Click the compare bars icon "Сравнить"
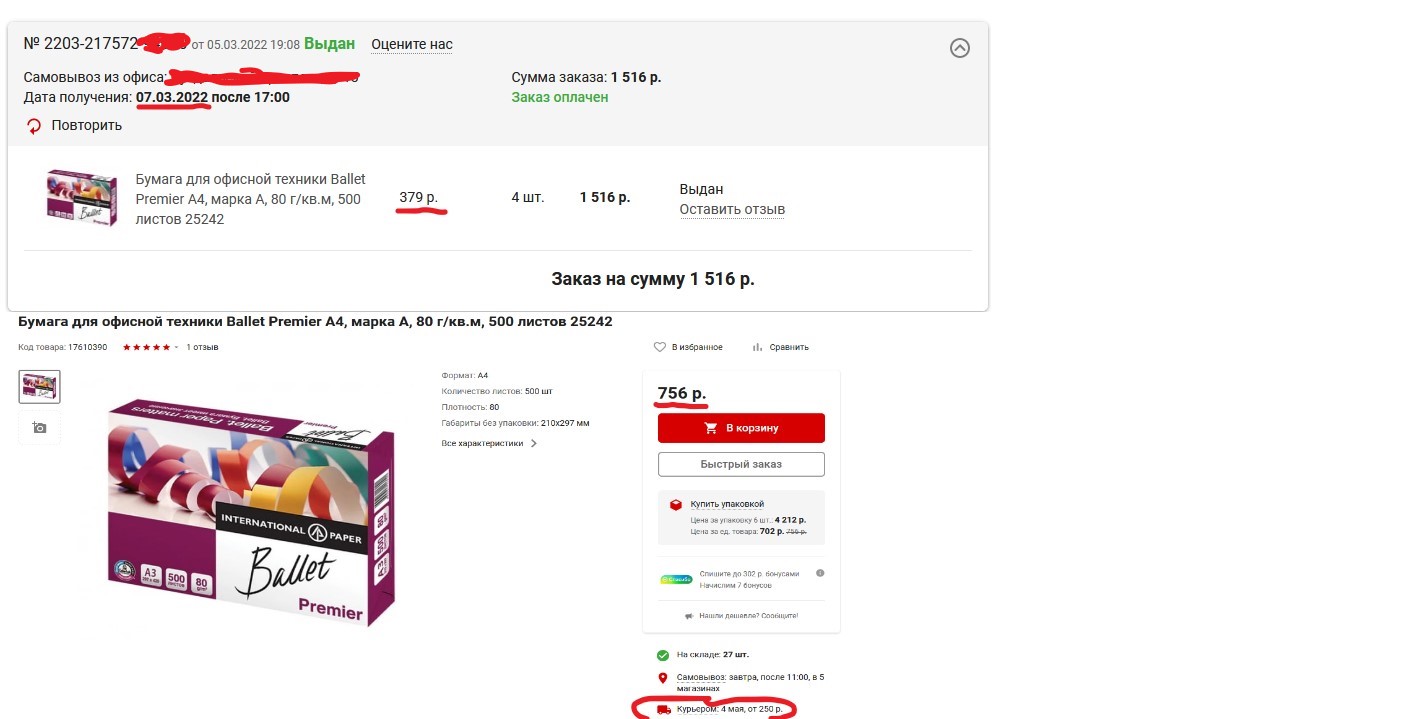Screen dimensions: 1416x719 point(757,347)
